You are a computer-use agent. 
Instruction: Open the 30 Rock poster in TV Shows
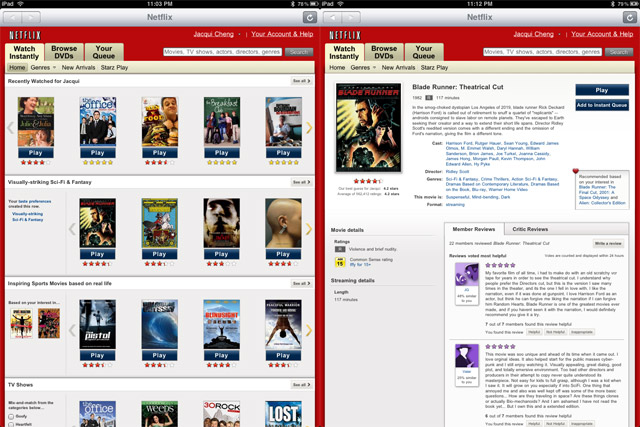[x=222, y=414]
